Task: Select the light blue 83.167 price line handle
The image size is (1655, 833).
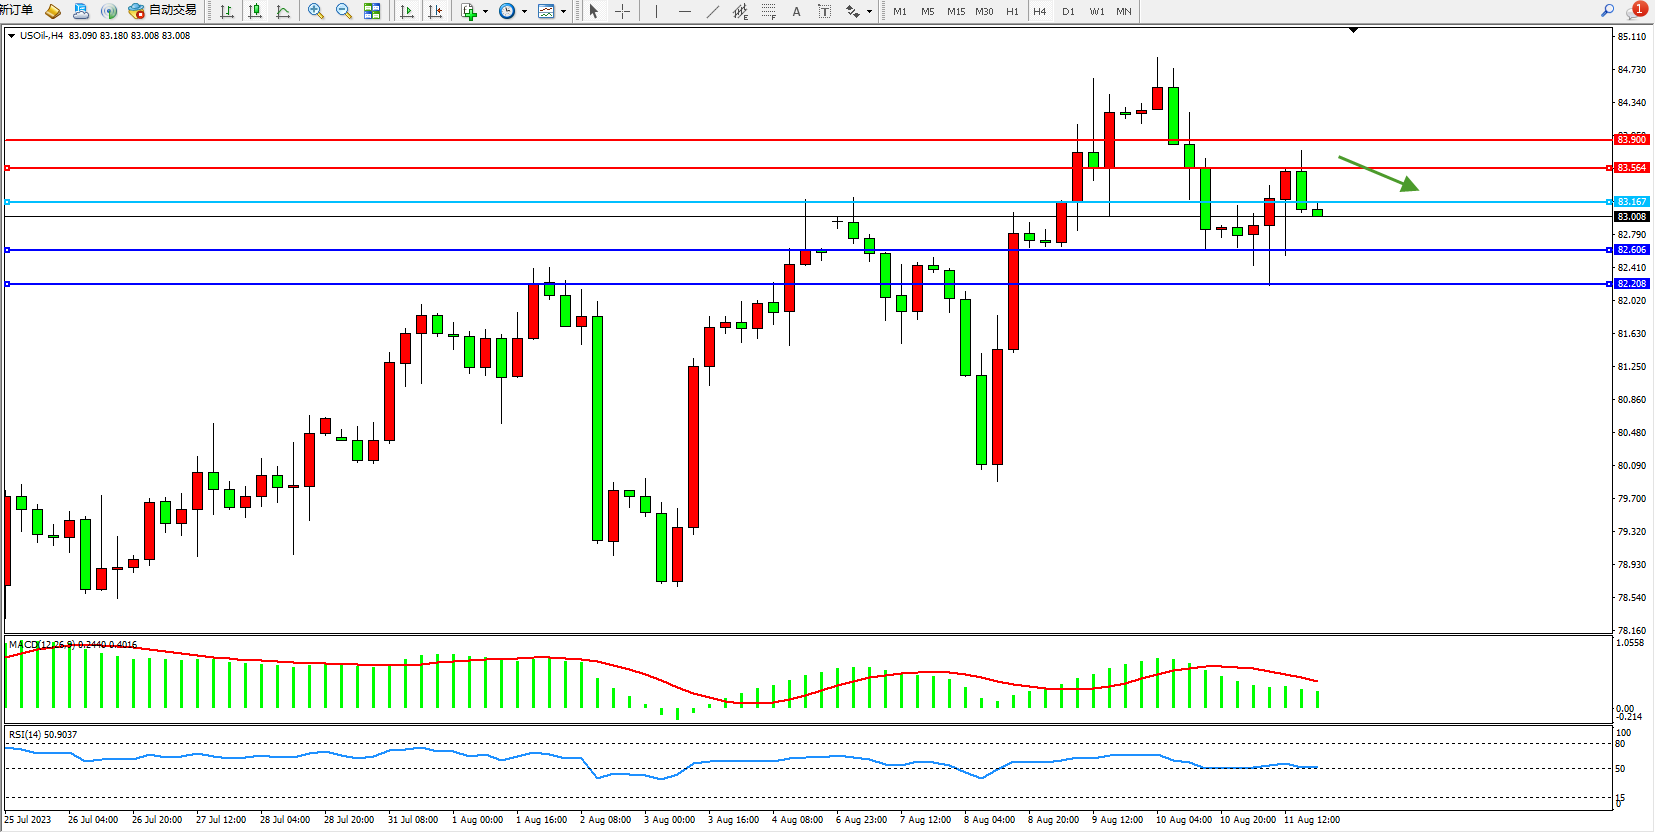Action: (8, 202)
